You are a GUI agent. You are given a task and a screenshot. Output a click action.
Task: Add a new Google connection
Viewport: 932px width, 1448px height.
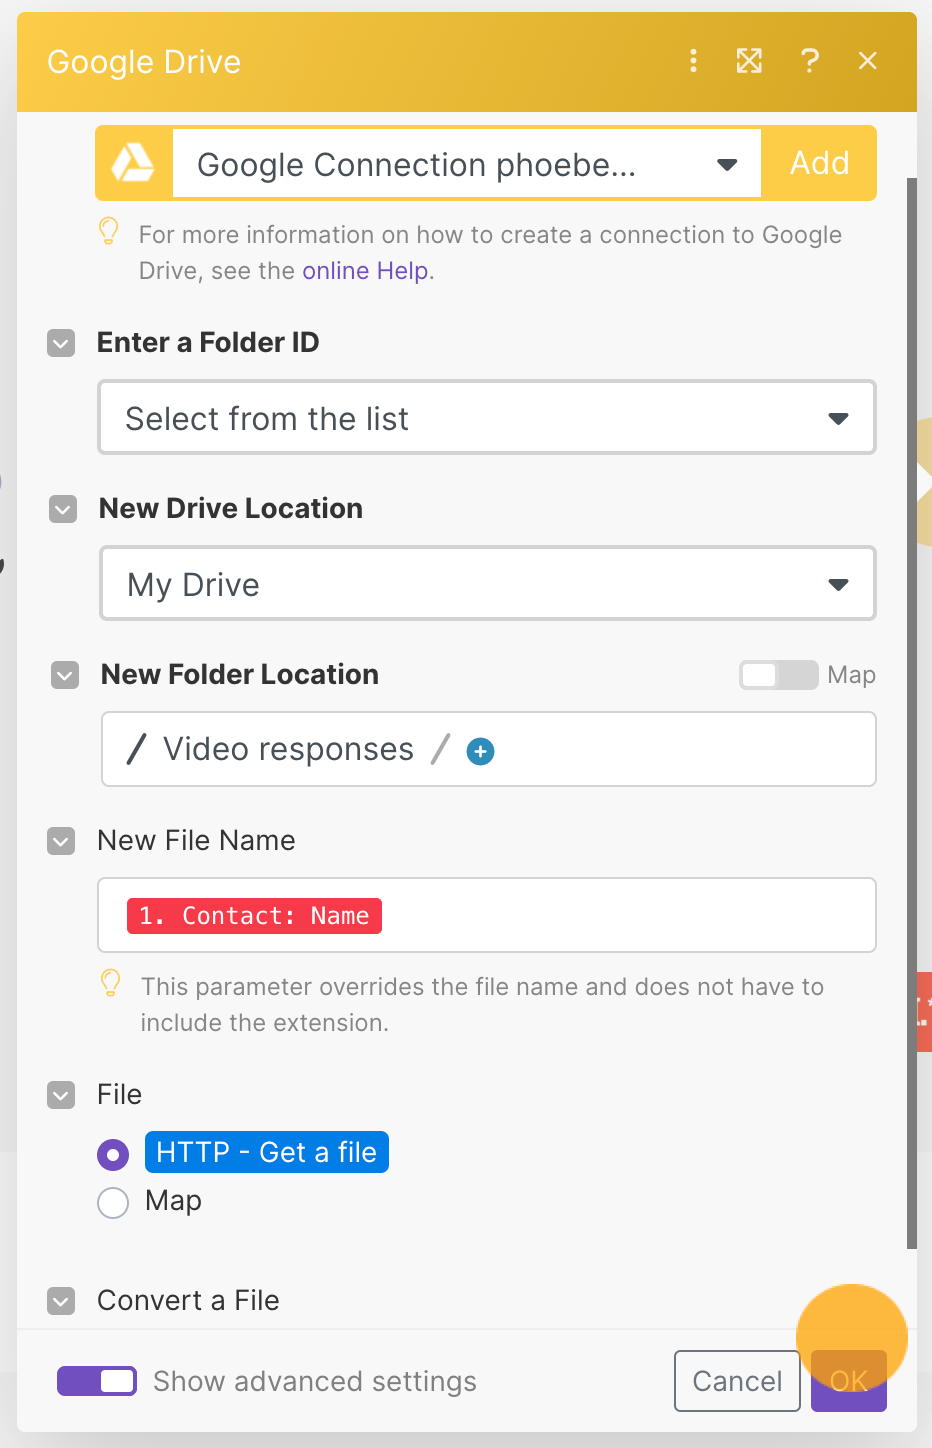point(819,163)
